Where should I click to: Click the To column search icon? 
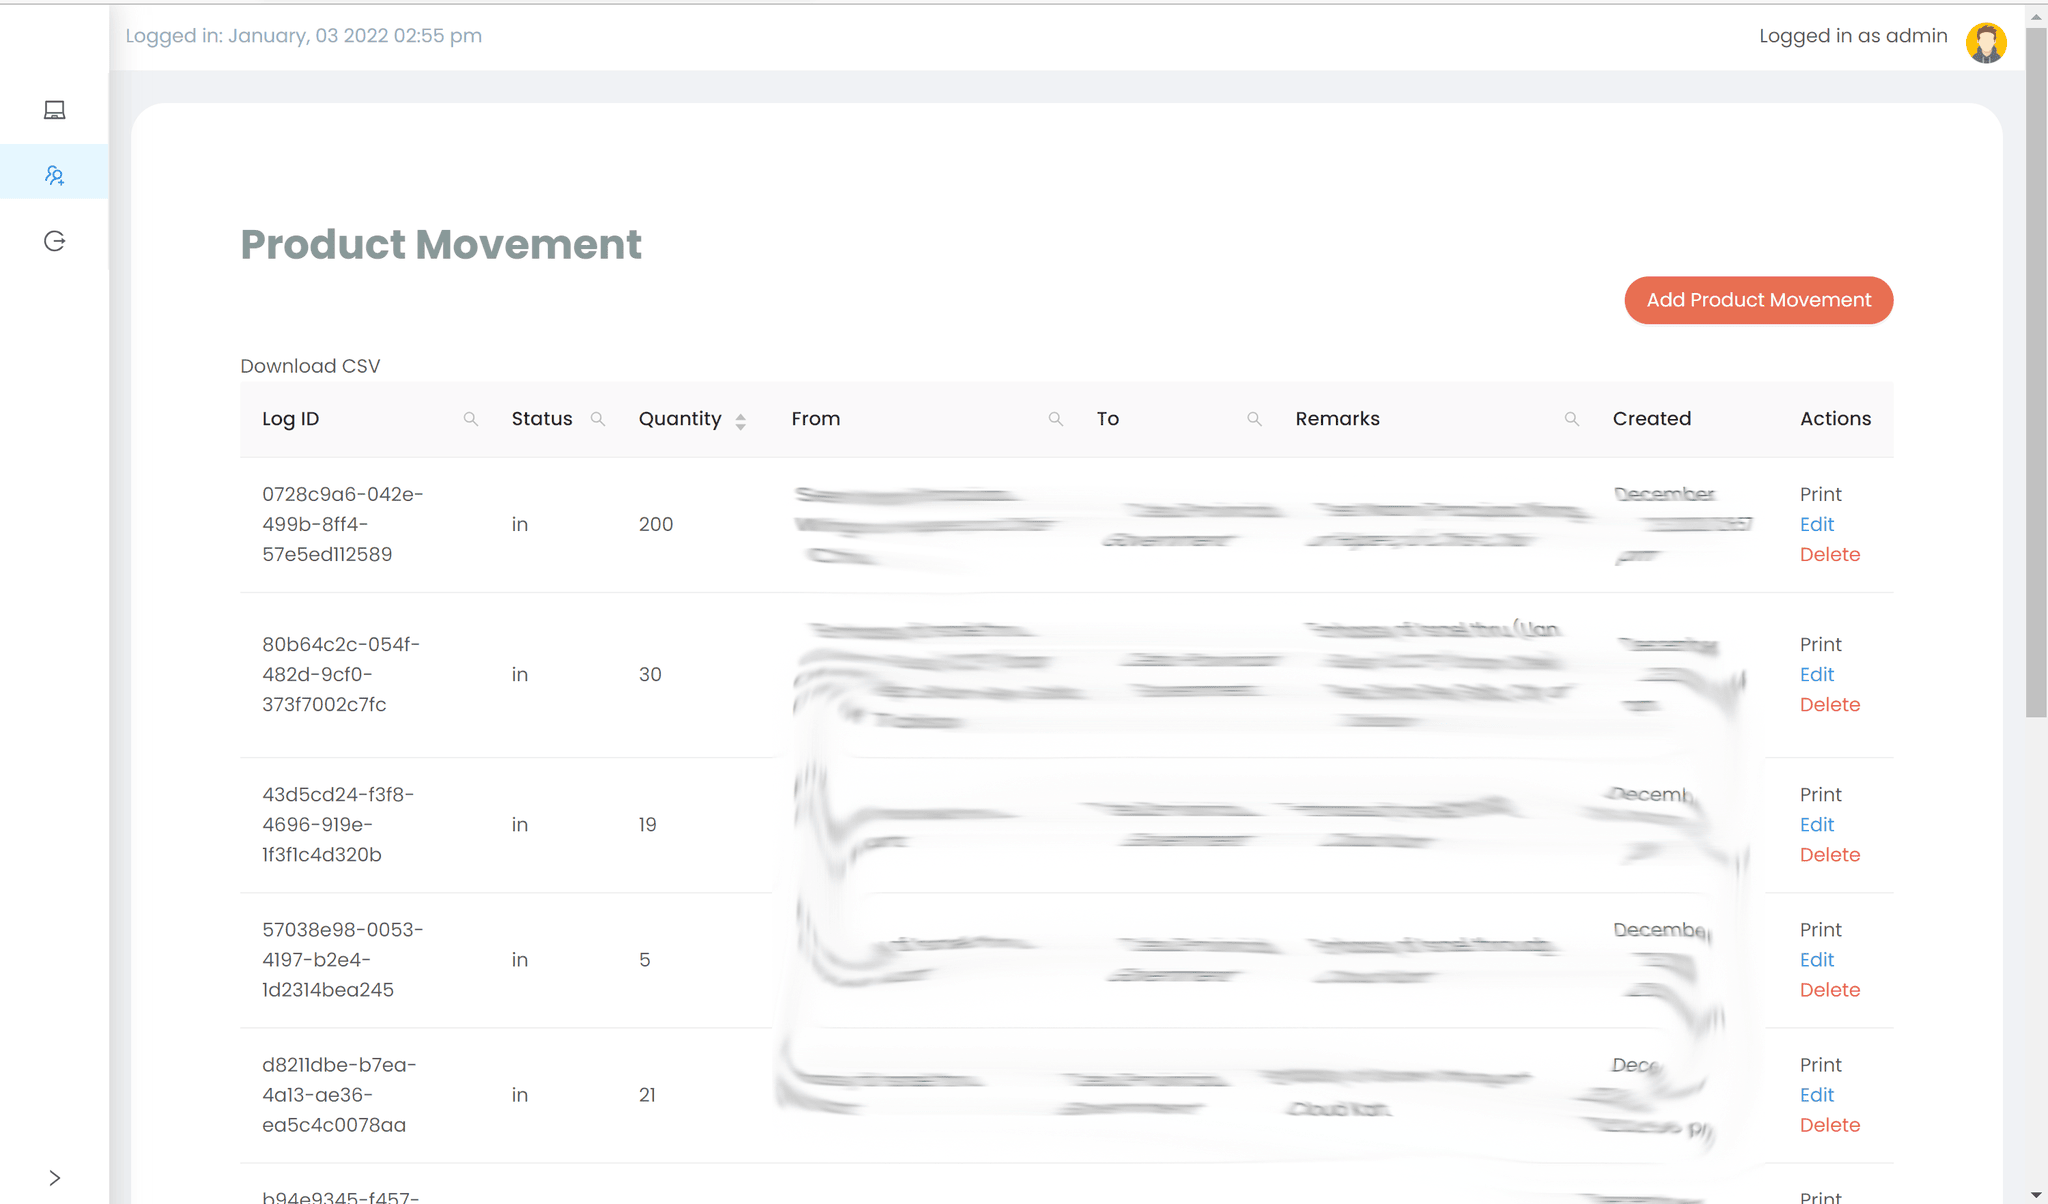click(1254, 419)
